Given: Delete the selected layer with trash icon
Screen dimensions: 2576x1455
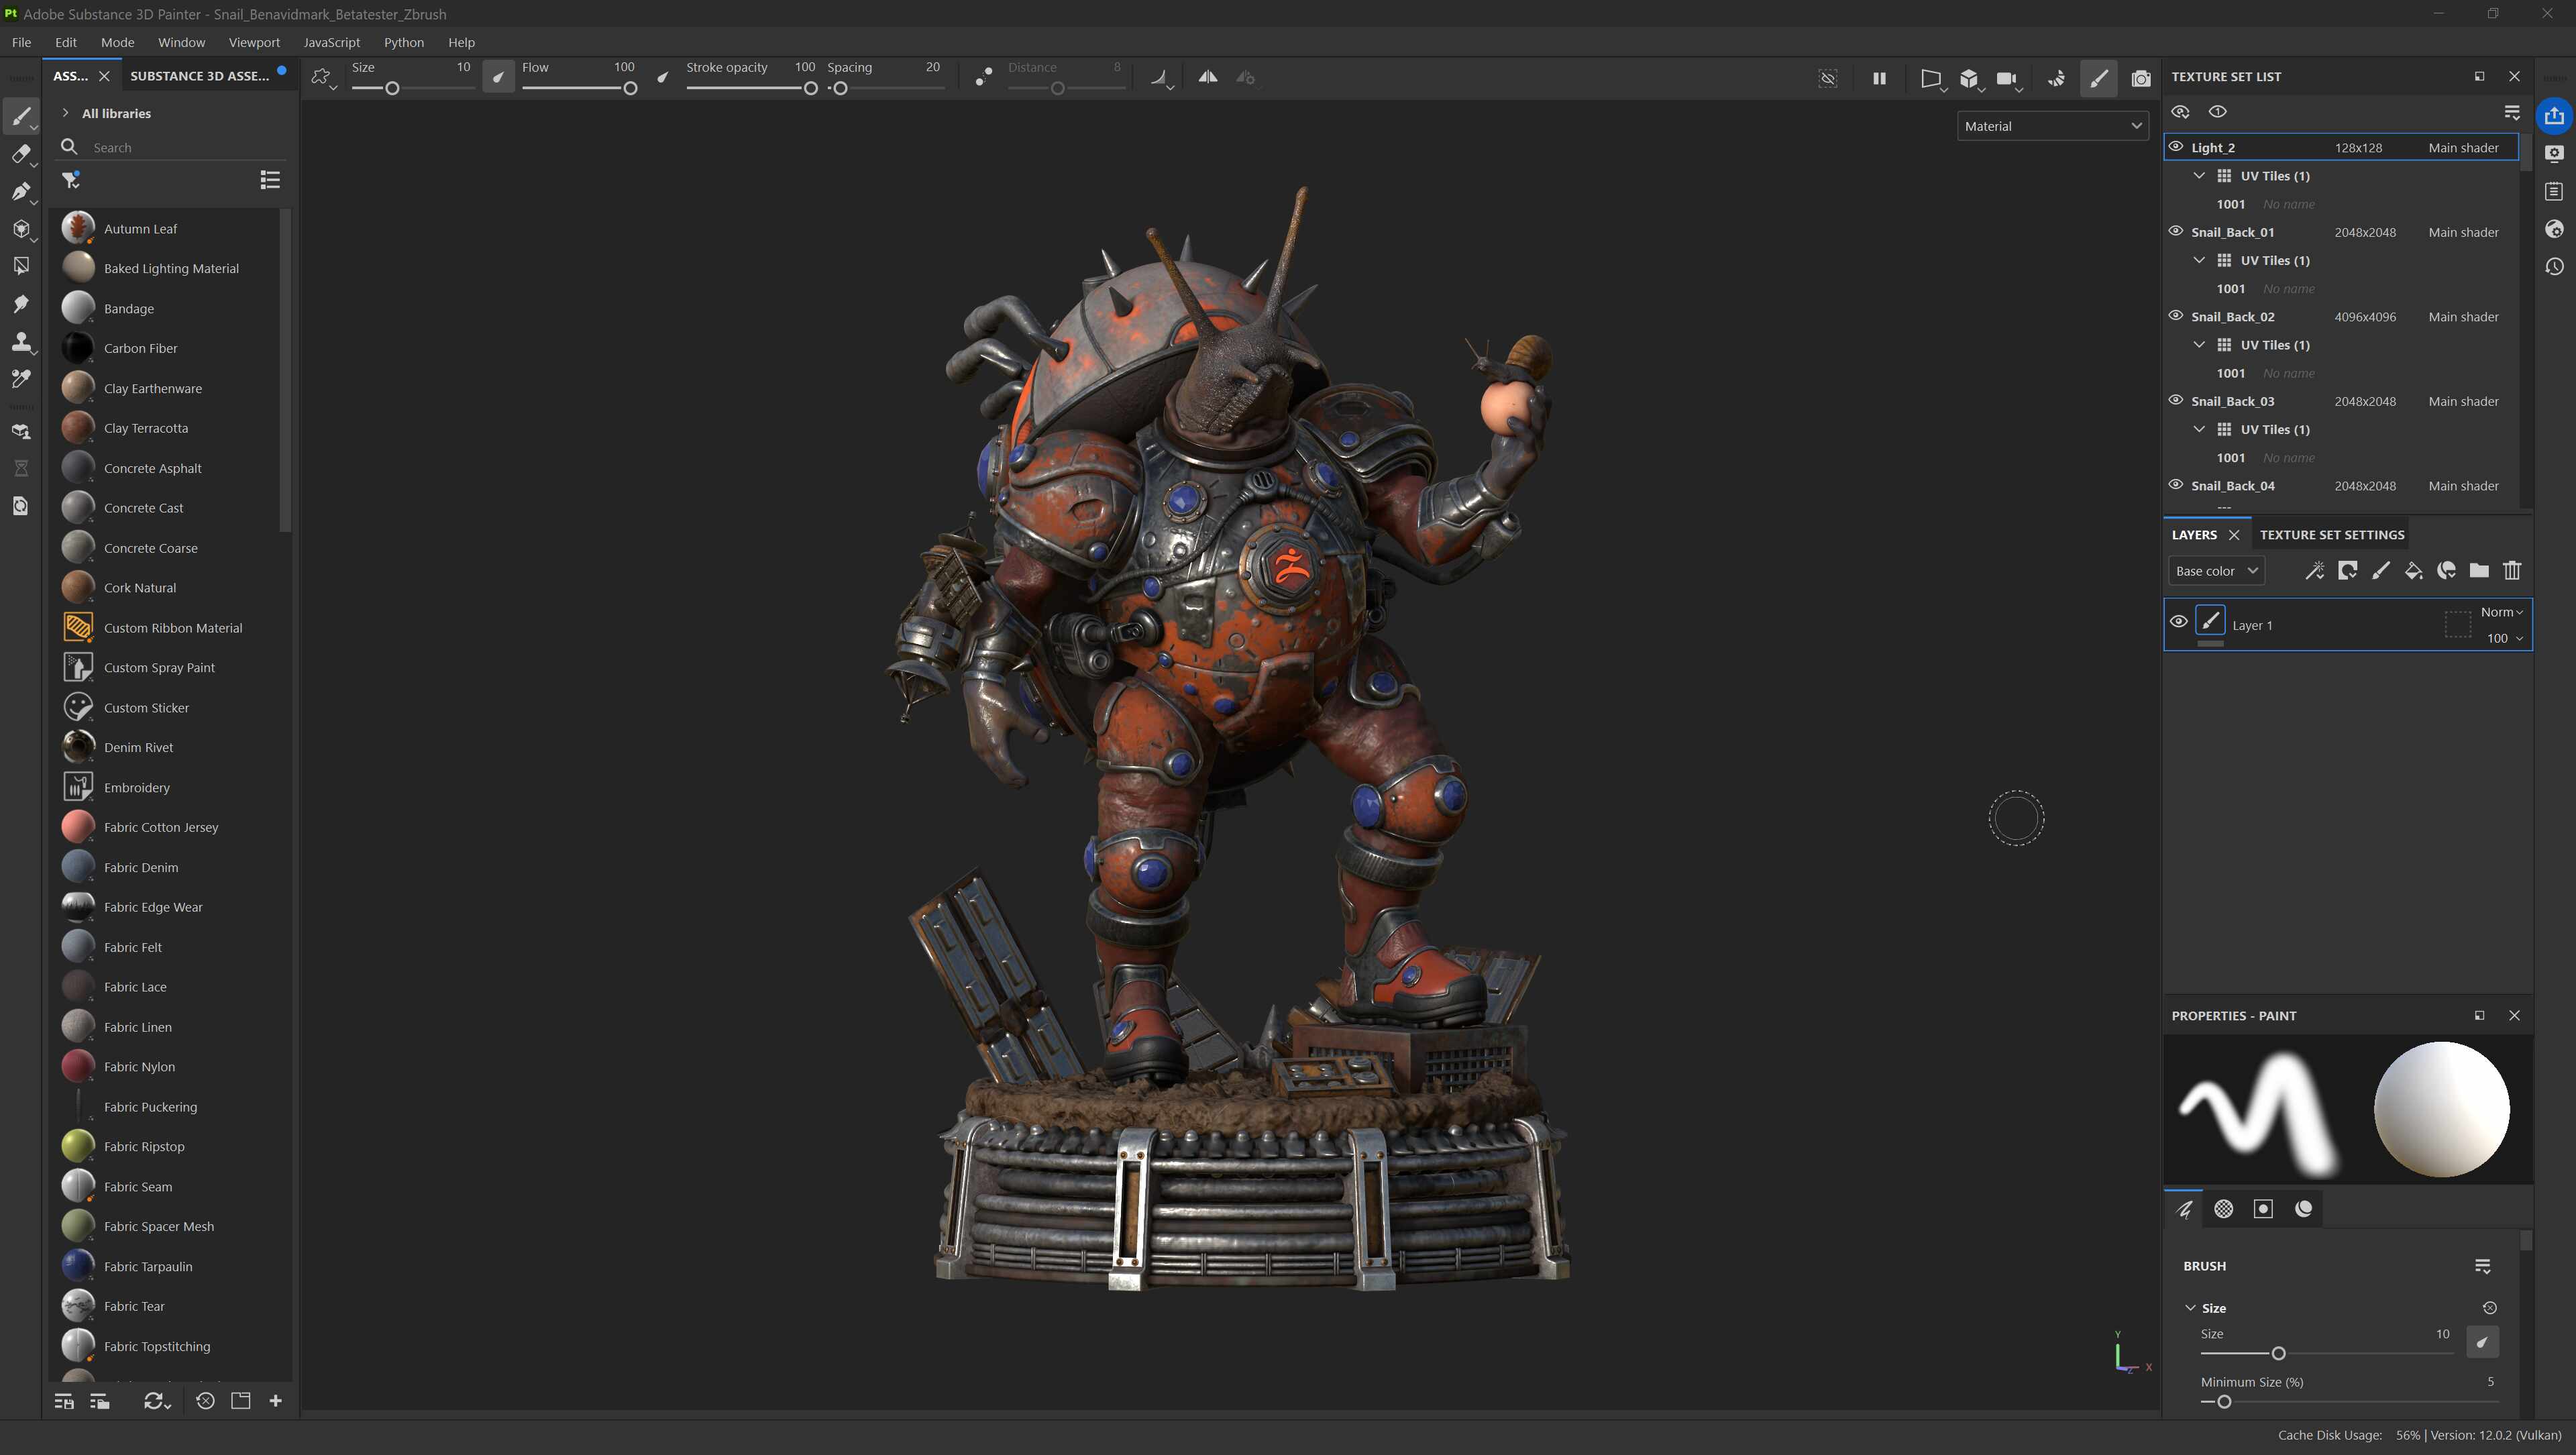Looking at the screenshot, I should pos(2512,571).
